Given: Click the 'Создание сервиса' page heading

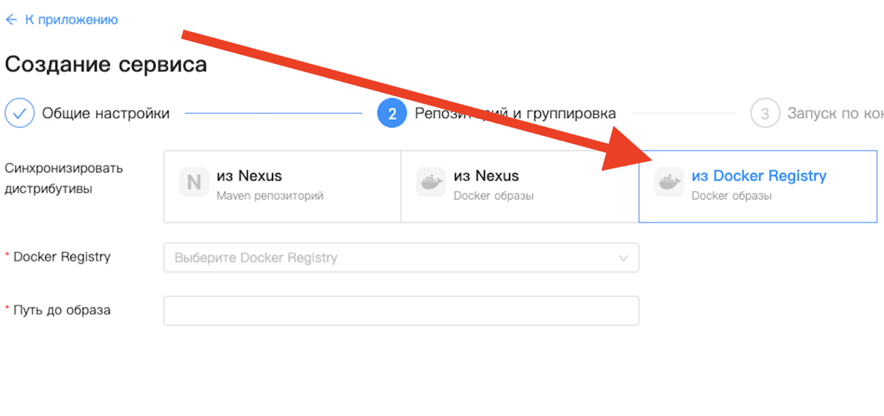Looking at the screenshot, I should [x=106, y=65].
